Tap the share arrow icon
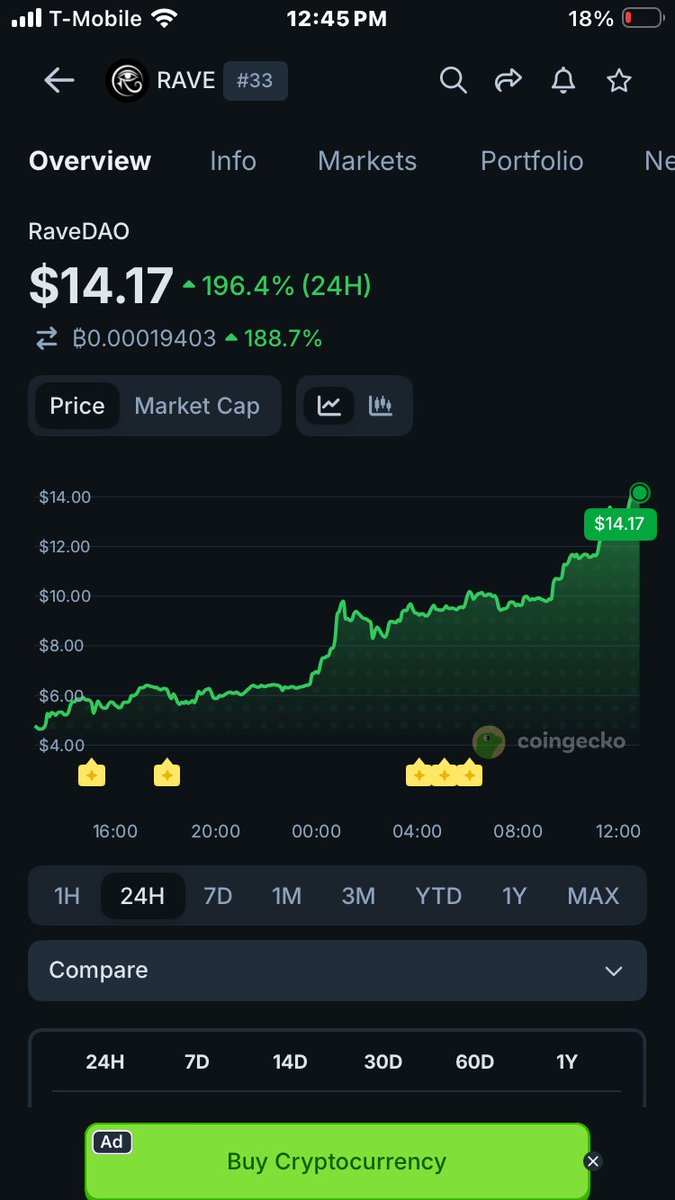675x1200 pixels. coord(509,81)
